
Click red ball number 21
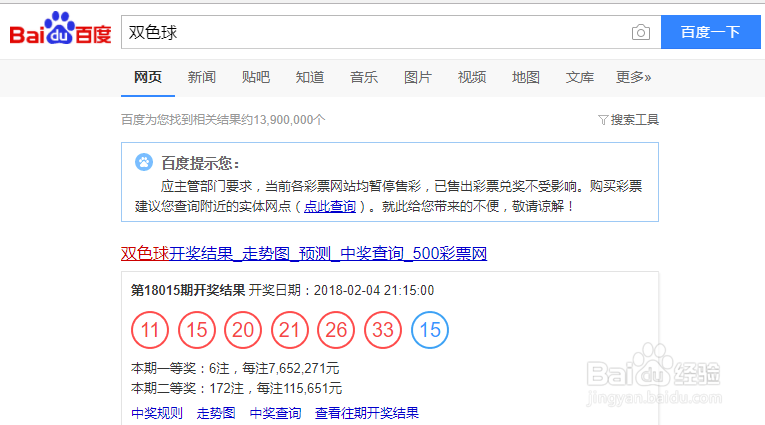pyautogui.click(x=290, y=330)
